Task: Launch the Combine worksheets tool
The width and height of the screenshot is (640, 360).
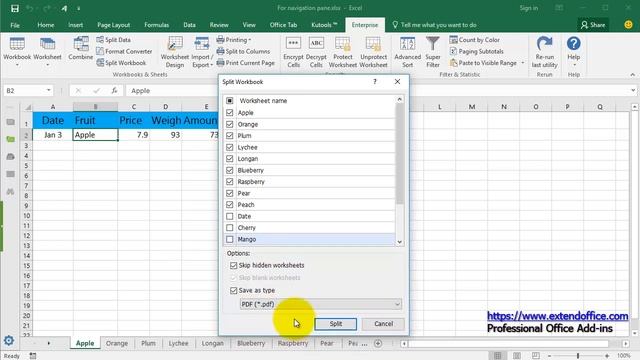Action: pyautogui.click(x=80, y=49)
